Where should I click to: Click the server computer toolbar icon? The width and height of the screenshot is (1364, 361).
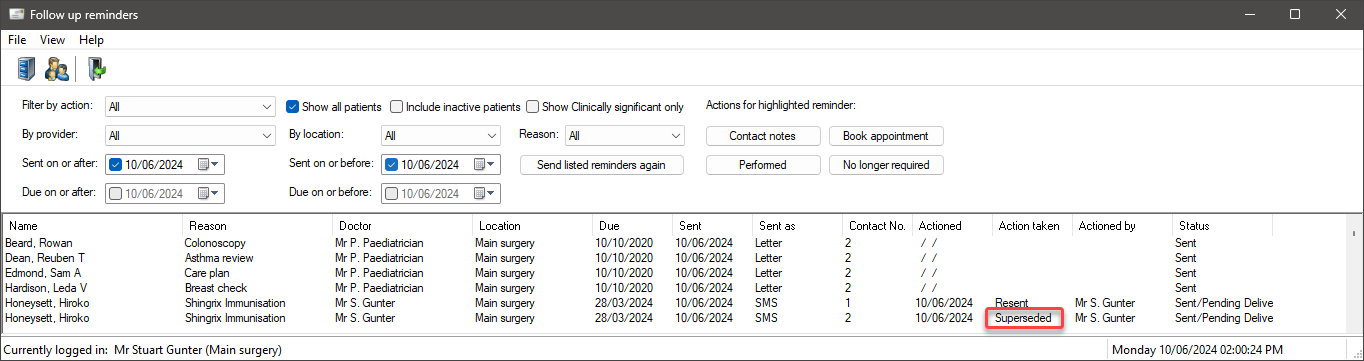pos(26,69)
